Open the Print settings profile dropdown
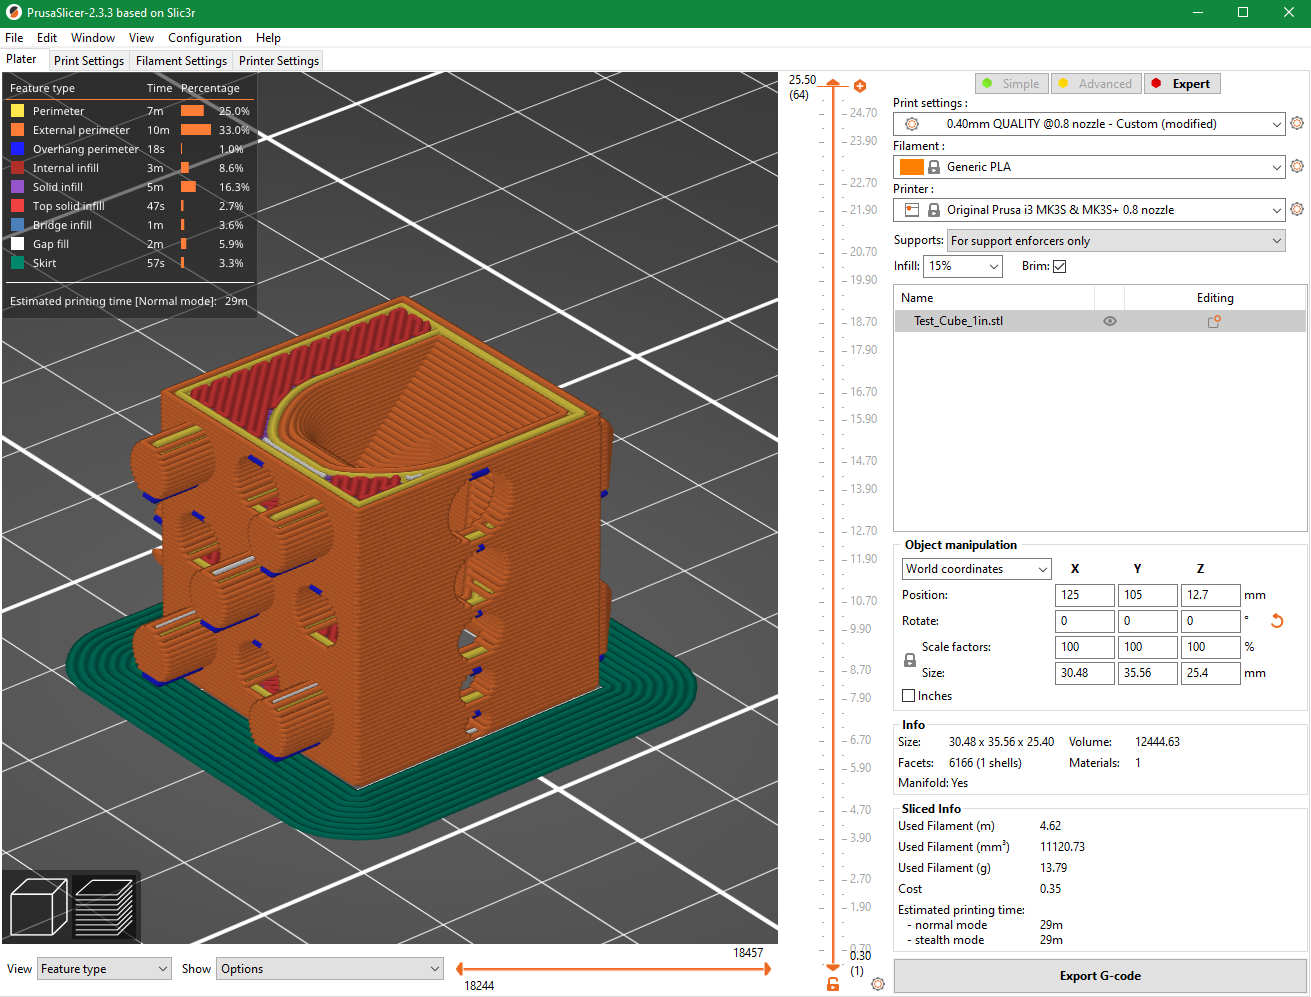Image resolution: width=1311 pixels, height=997 pixels. pos(1088,124)
